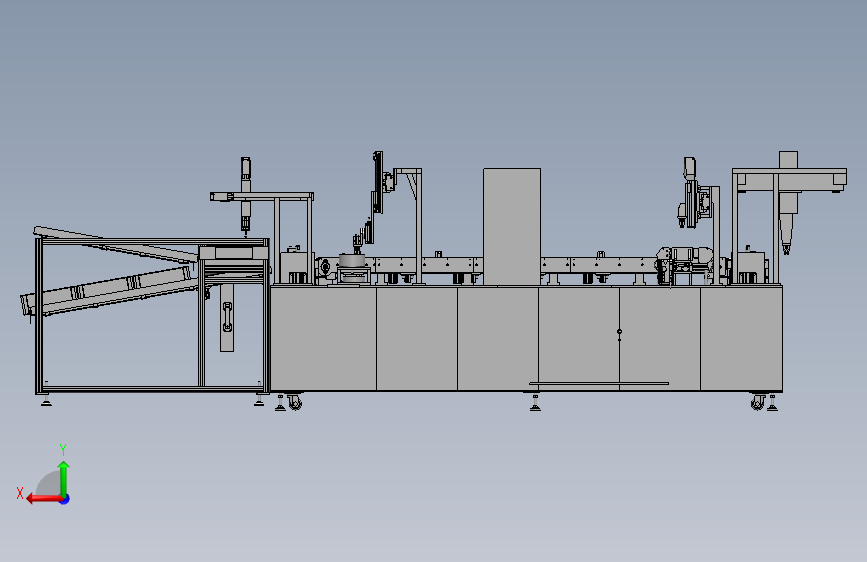Select the cabinet door lock on the base frame
The height and width of the screenshot is (562, 867).
(619, 332)
